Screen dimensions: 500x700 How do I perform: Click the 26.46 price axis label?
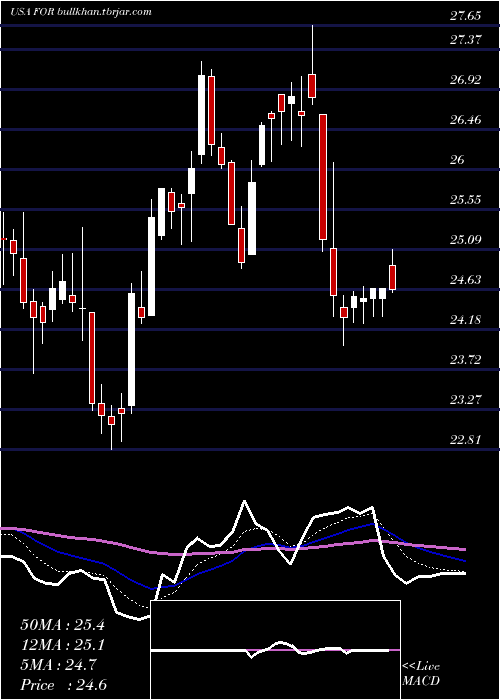[x=466, y=120]
